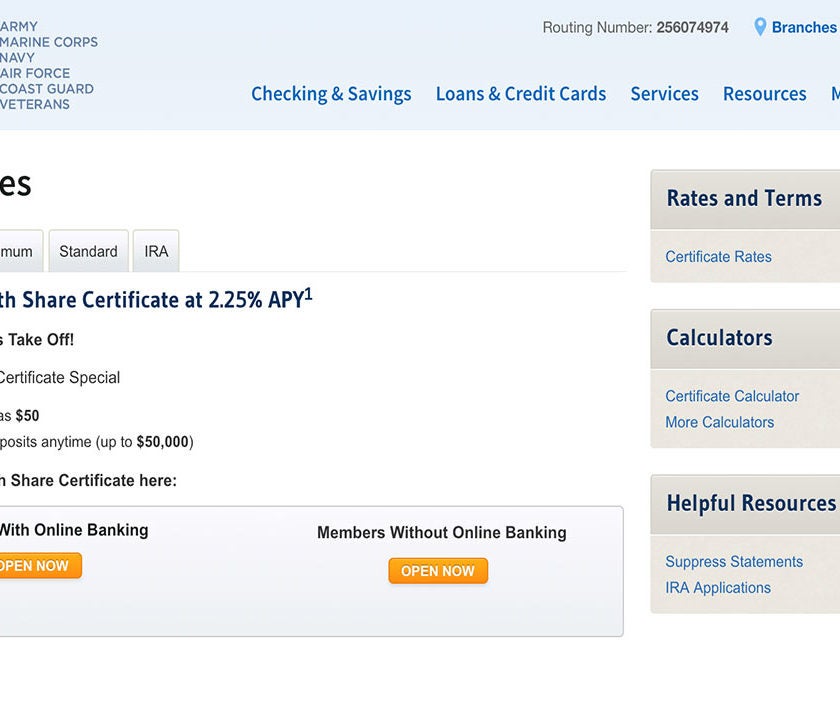Click the footnote 1 superscript after APY

point(309,294)
